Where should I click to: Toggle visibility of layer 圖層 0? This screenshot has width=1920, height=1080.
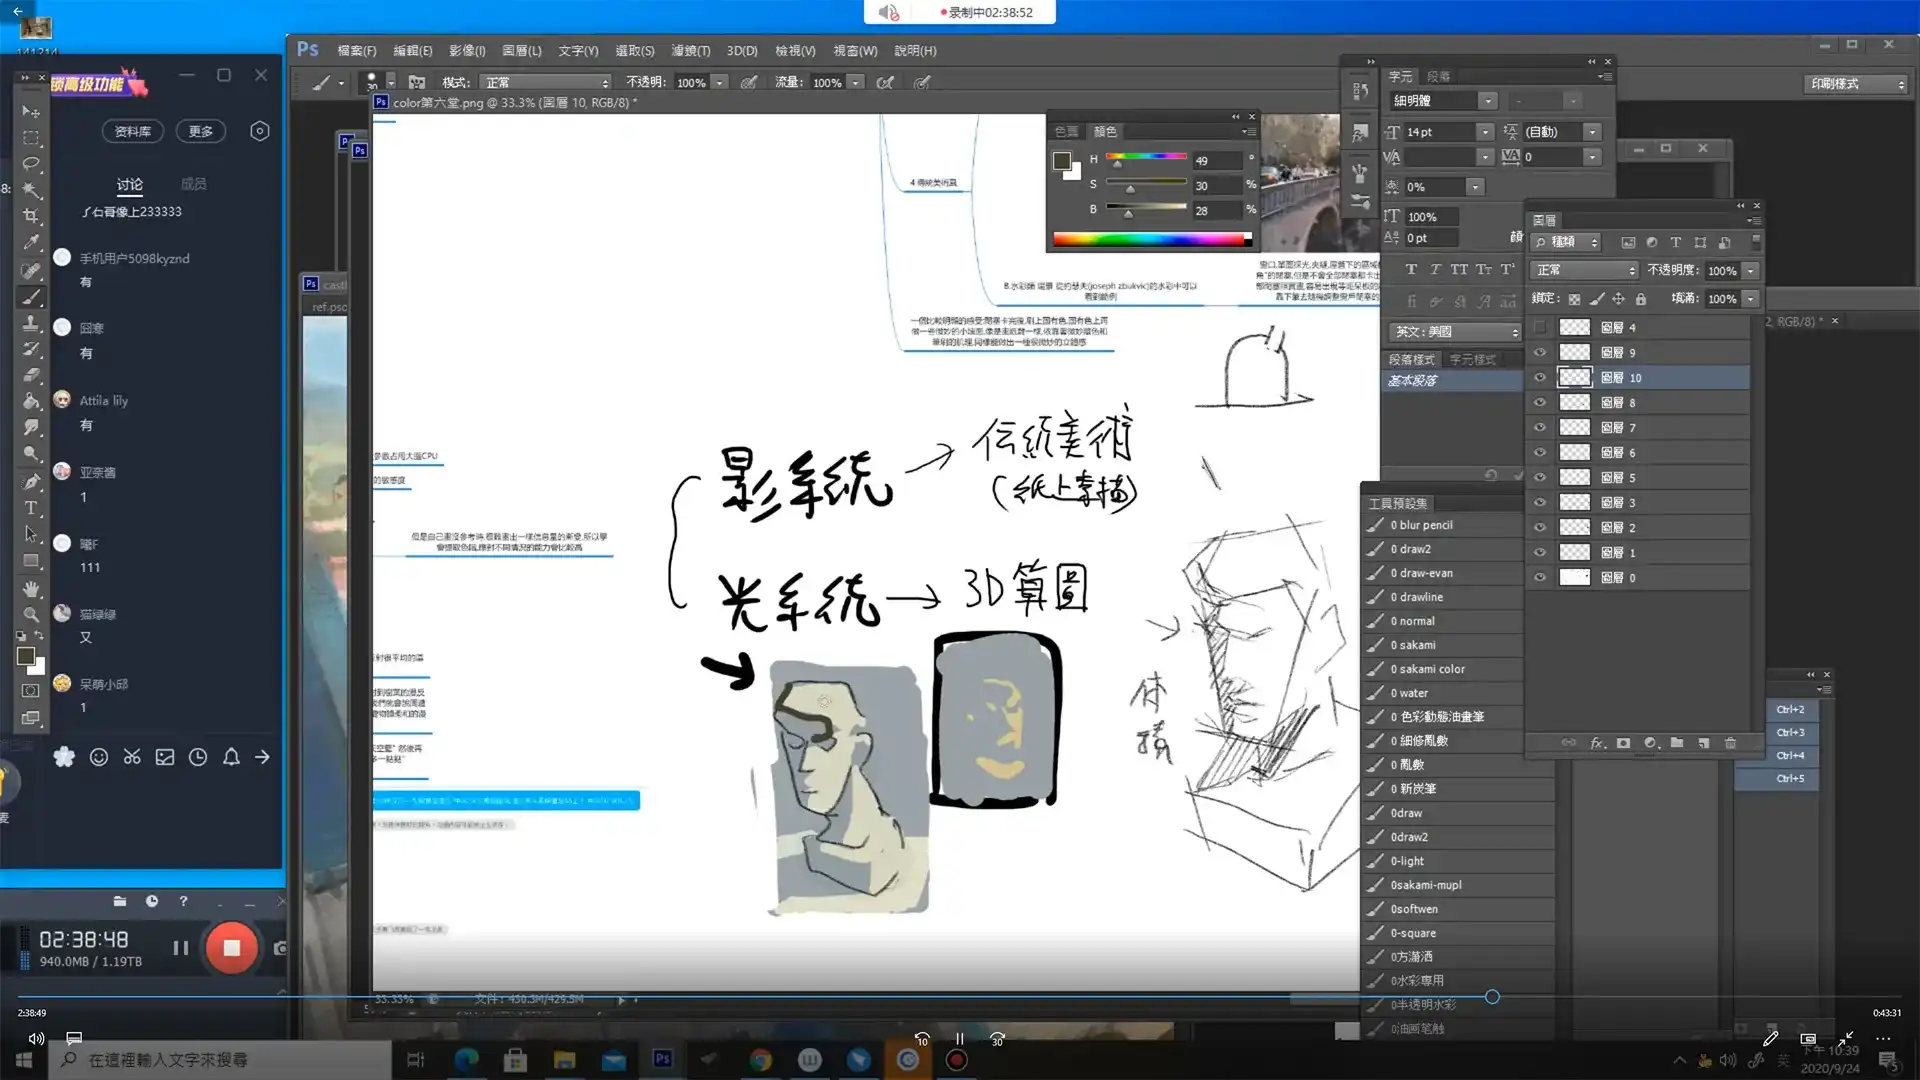point(1540,577)
